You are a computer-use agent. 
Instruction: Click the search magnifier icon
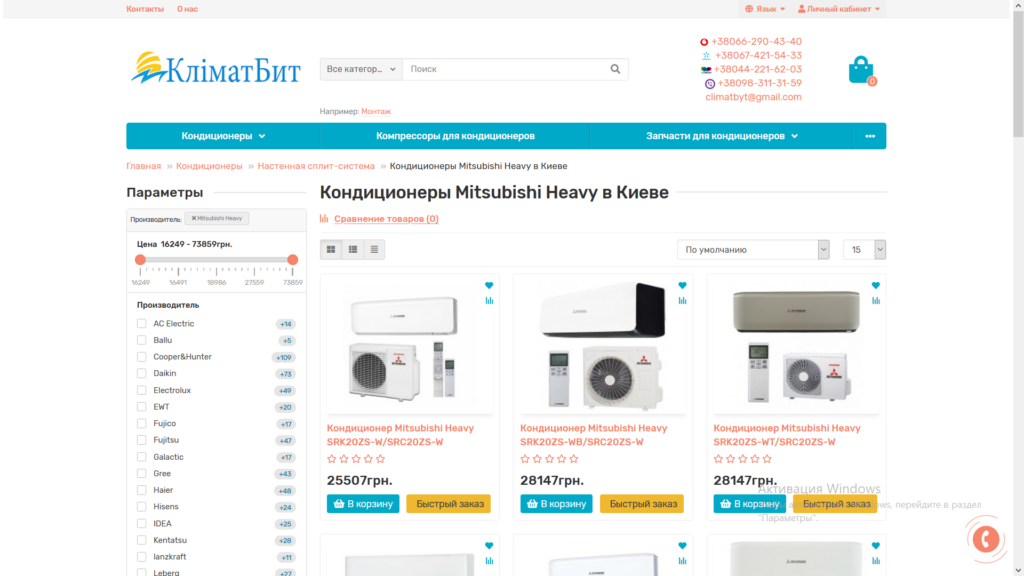[615, 69]
